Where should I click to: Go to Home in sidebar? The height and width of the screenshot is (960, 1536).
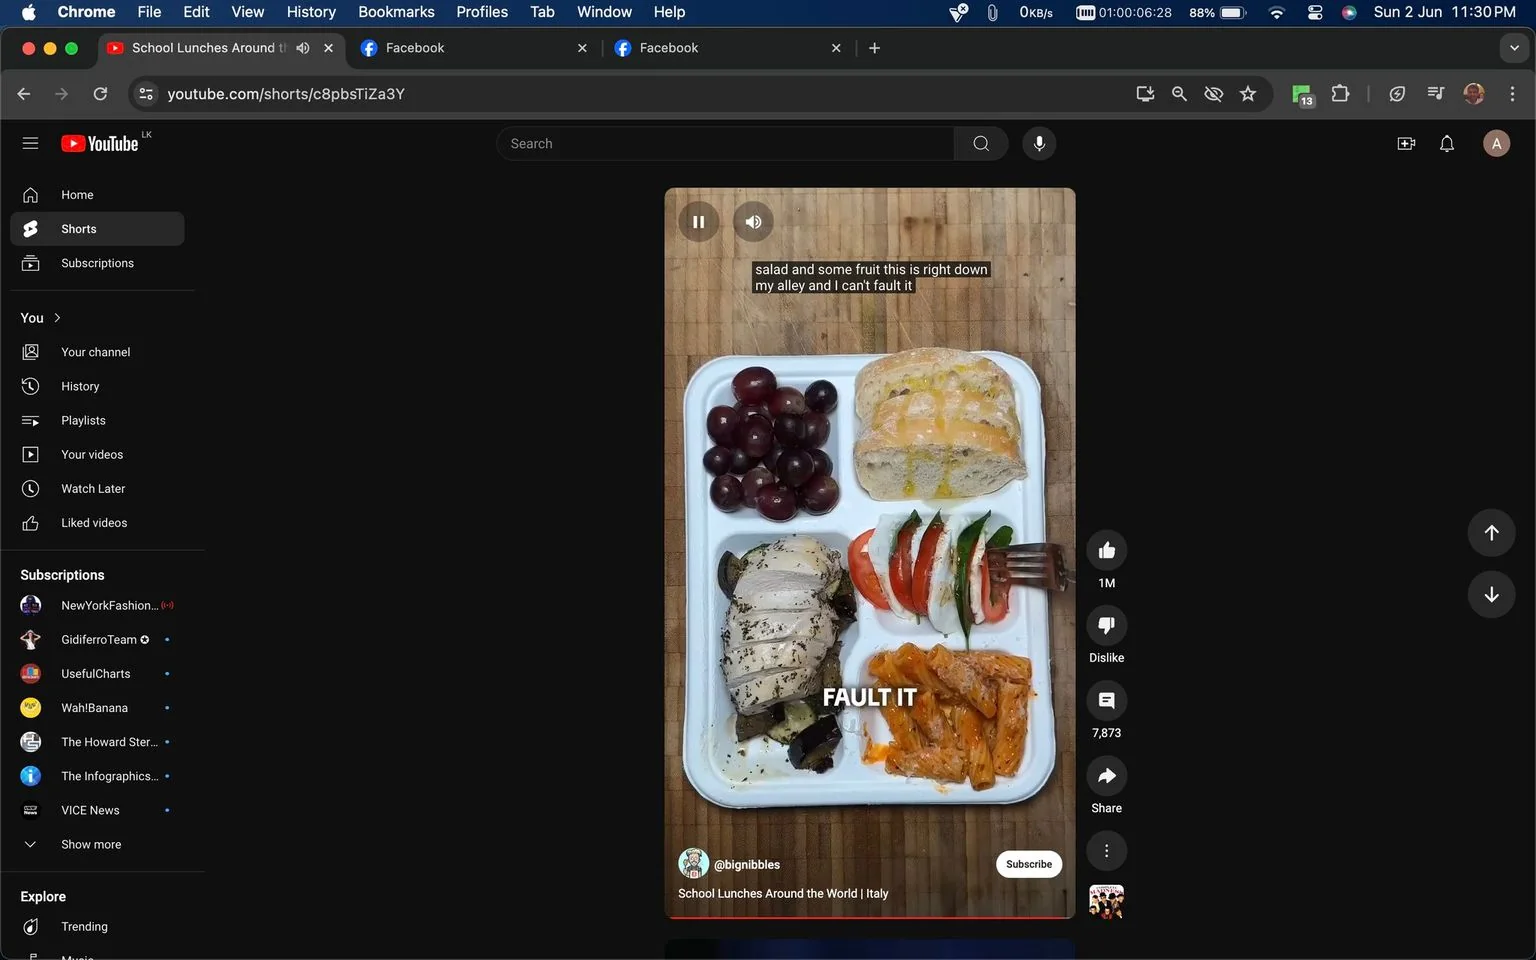tap(97, 195)
